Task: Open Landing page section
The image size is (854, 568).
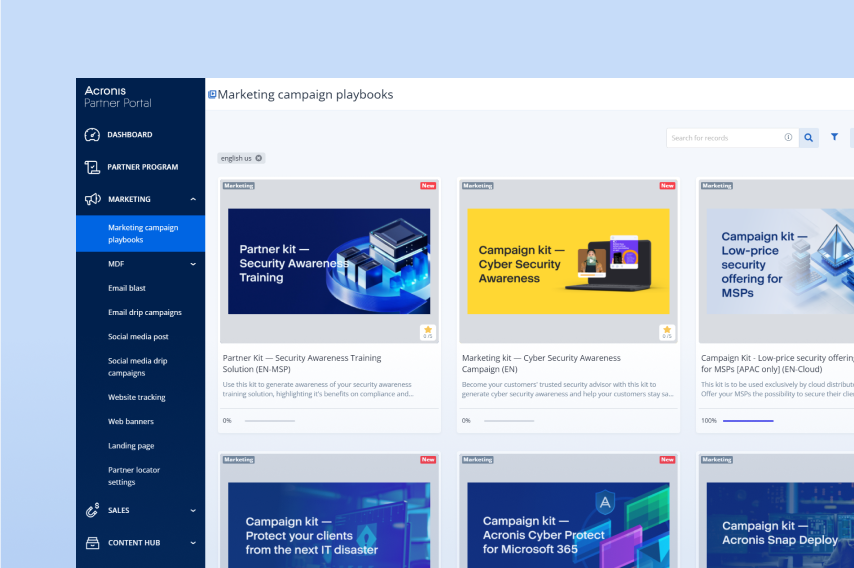Action: [x=131, y=446]
